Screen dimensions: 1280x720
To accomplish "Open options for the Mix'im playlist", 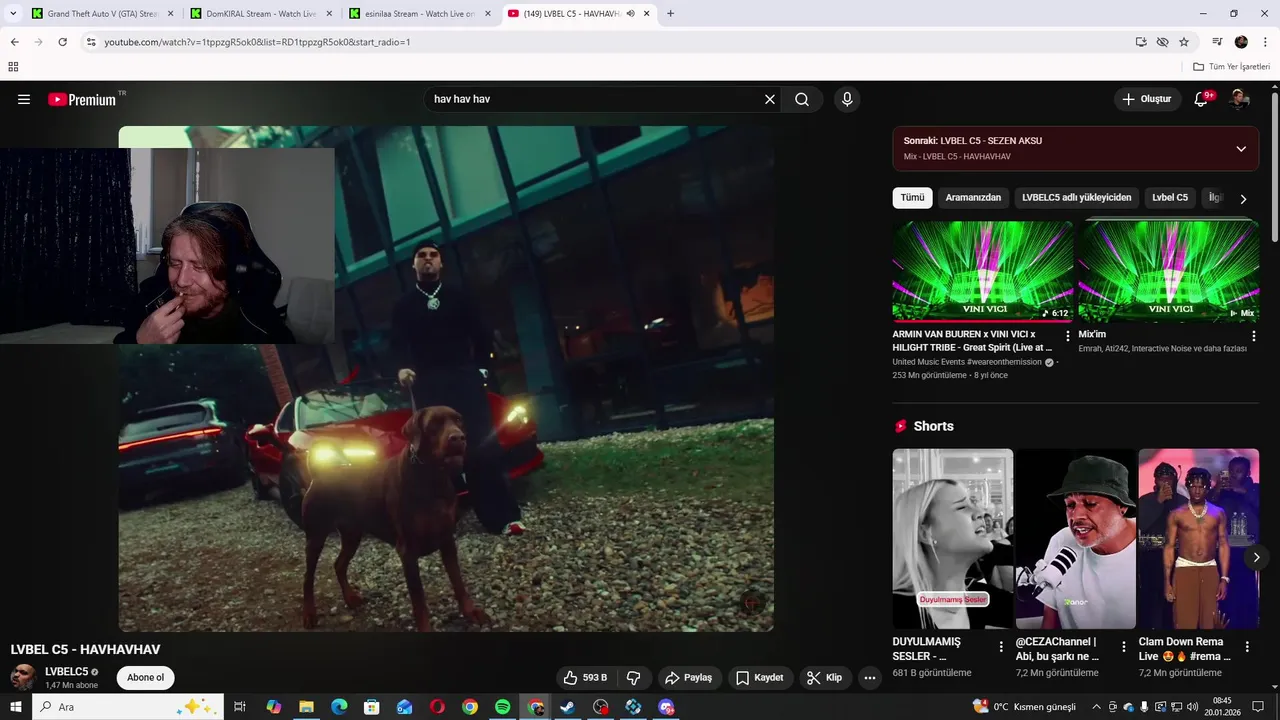I will click(x=1253, y=336).
